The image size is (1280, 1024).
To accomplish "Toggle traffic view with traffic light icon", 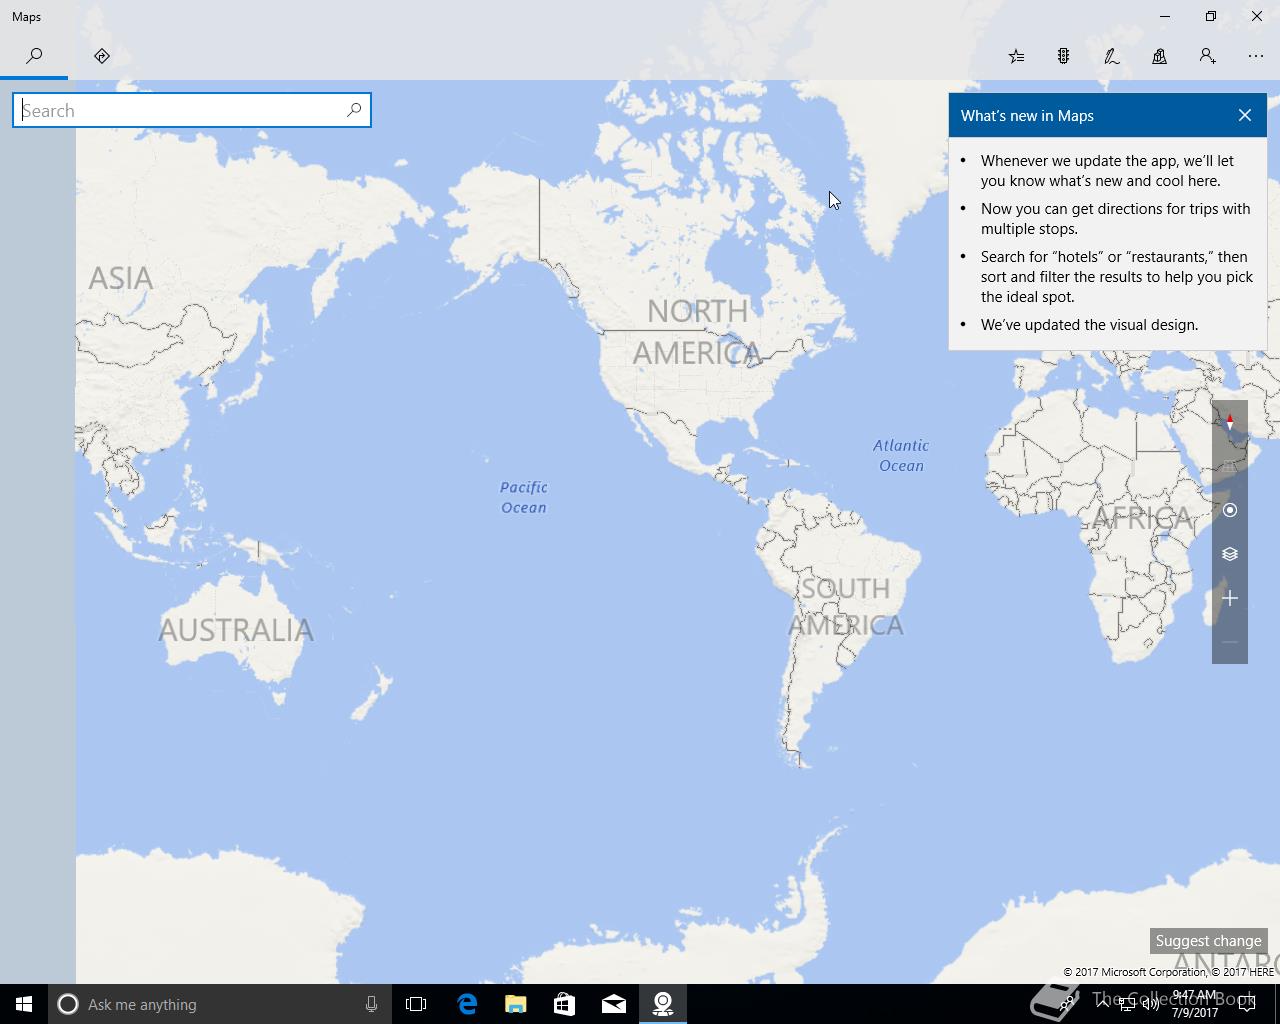I will [x=1064, y=56].
